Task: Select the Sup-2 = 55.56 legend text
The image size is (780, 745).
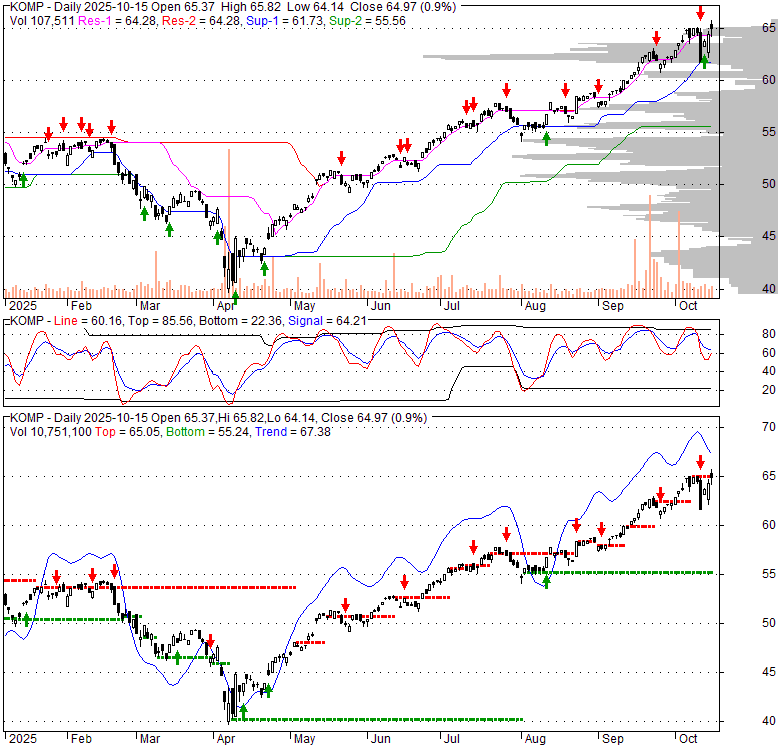Action: (367, 21)
